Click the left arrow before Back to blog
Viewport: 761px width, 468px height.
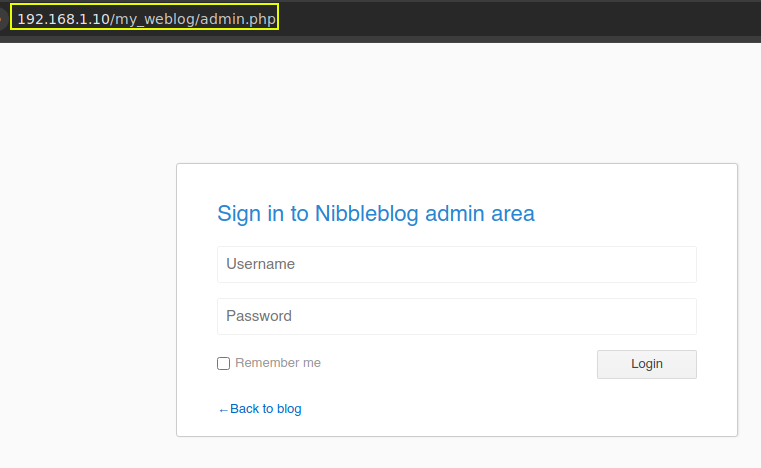223,409
